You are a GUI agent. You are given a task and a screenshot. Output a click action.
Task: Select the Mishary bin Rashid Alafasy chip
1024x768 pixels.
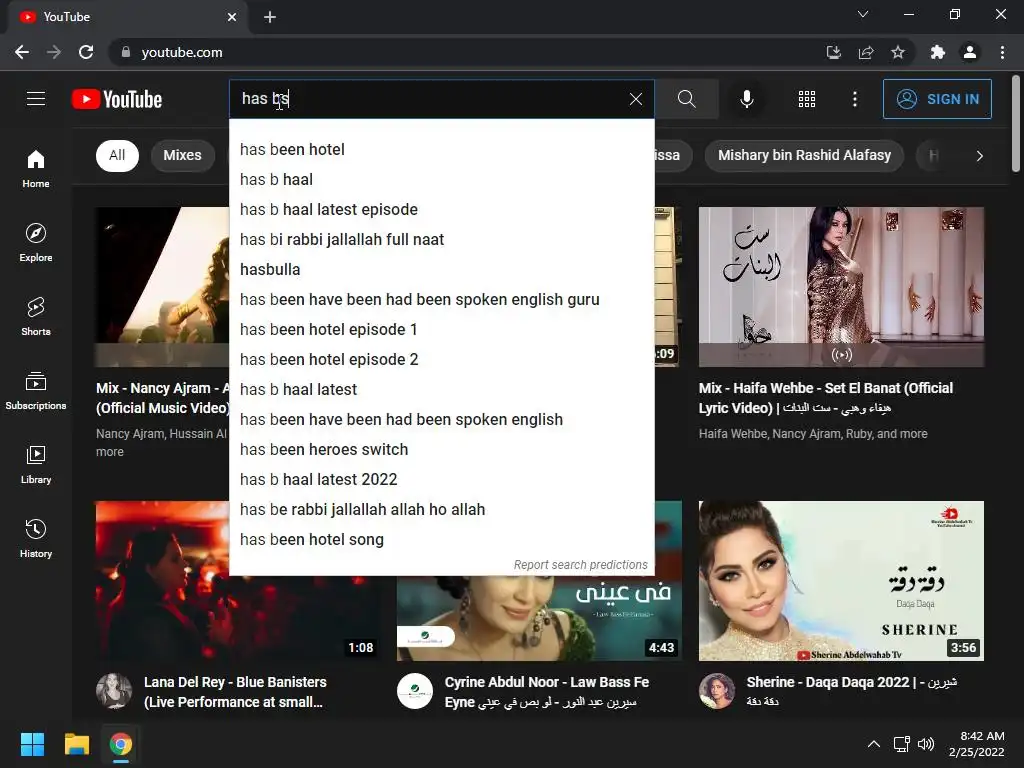pos(805,155)
